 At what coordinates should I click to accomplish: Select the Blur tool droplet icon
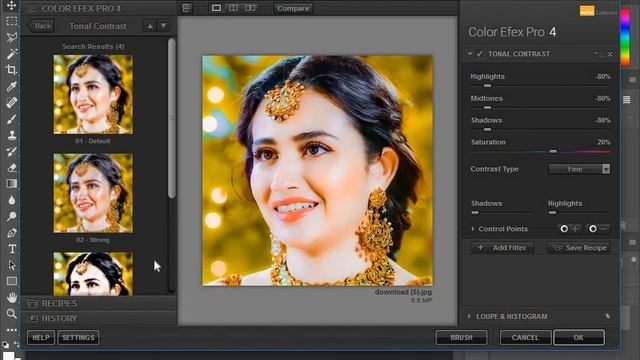point(11,200)
